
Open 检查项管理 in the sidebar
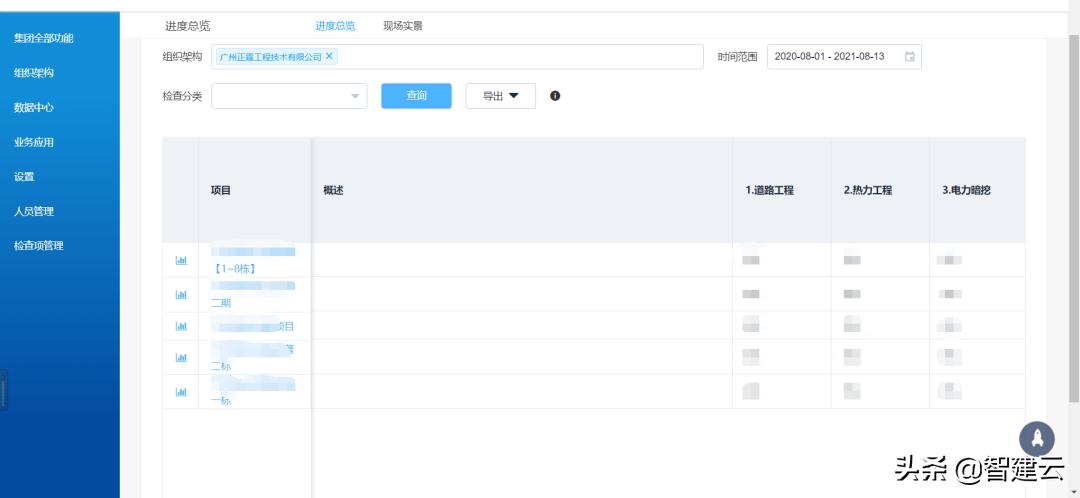pyautogui.click(x=39, y=245)
